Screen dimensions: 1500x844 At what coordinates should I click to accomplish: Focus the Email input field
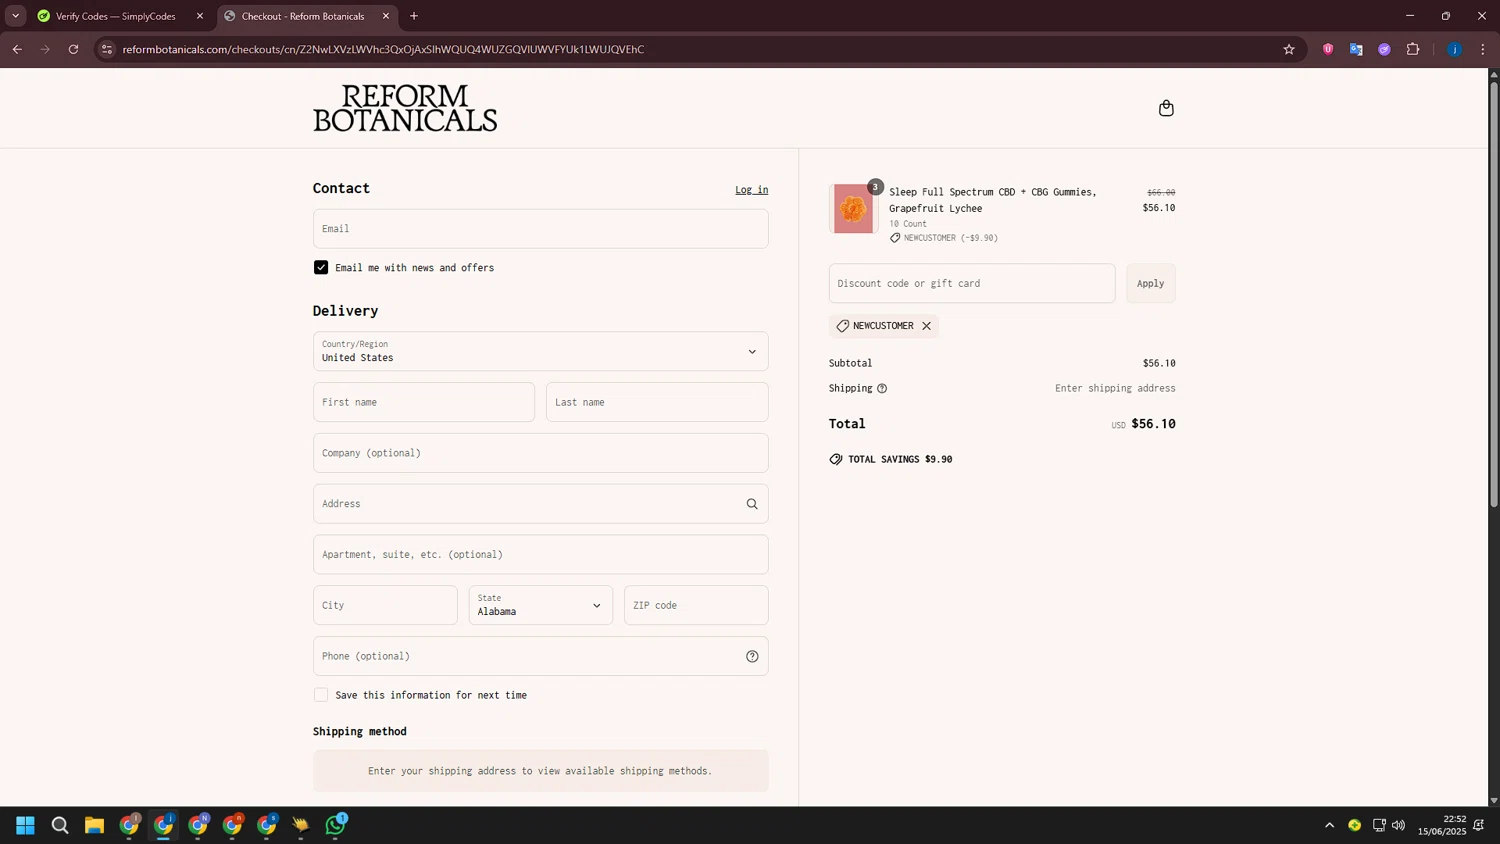coord(541,229)
